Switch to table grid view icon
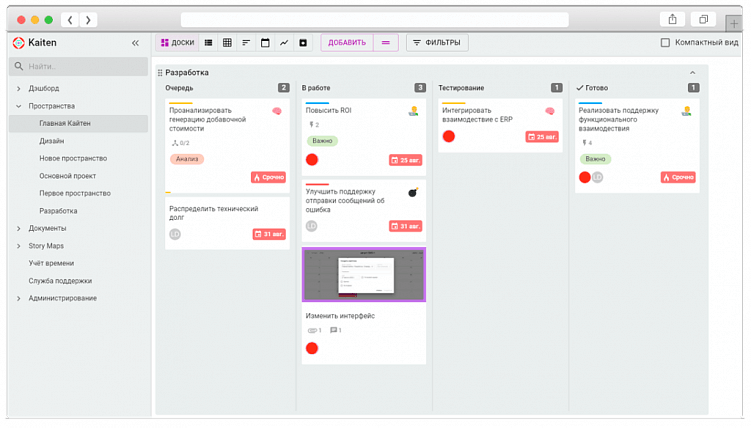The width and height of the screenshot is (751, 428). tap(227, 43)
